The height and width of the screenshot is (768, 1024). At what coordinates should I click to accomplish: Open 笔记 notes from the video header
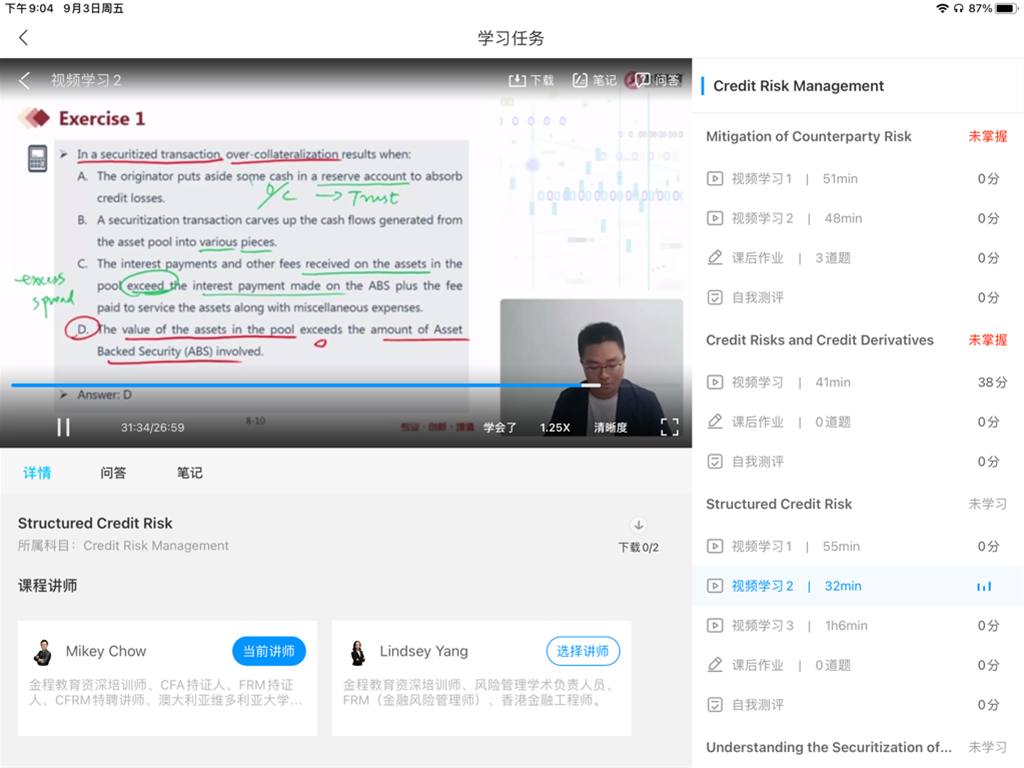(594, 80)
